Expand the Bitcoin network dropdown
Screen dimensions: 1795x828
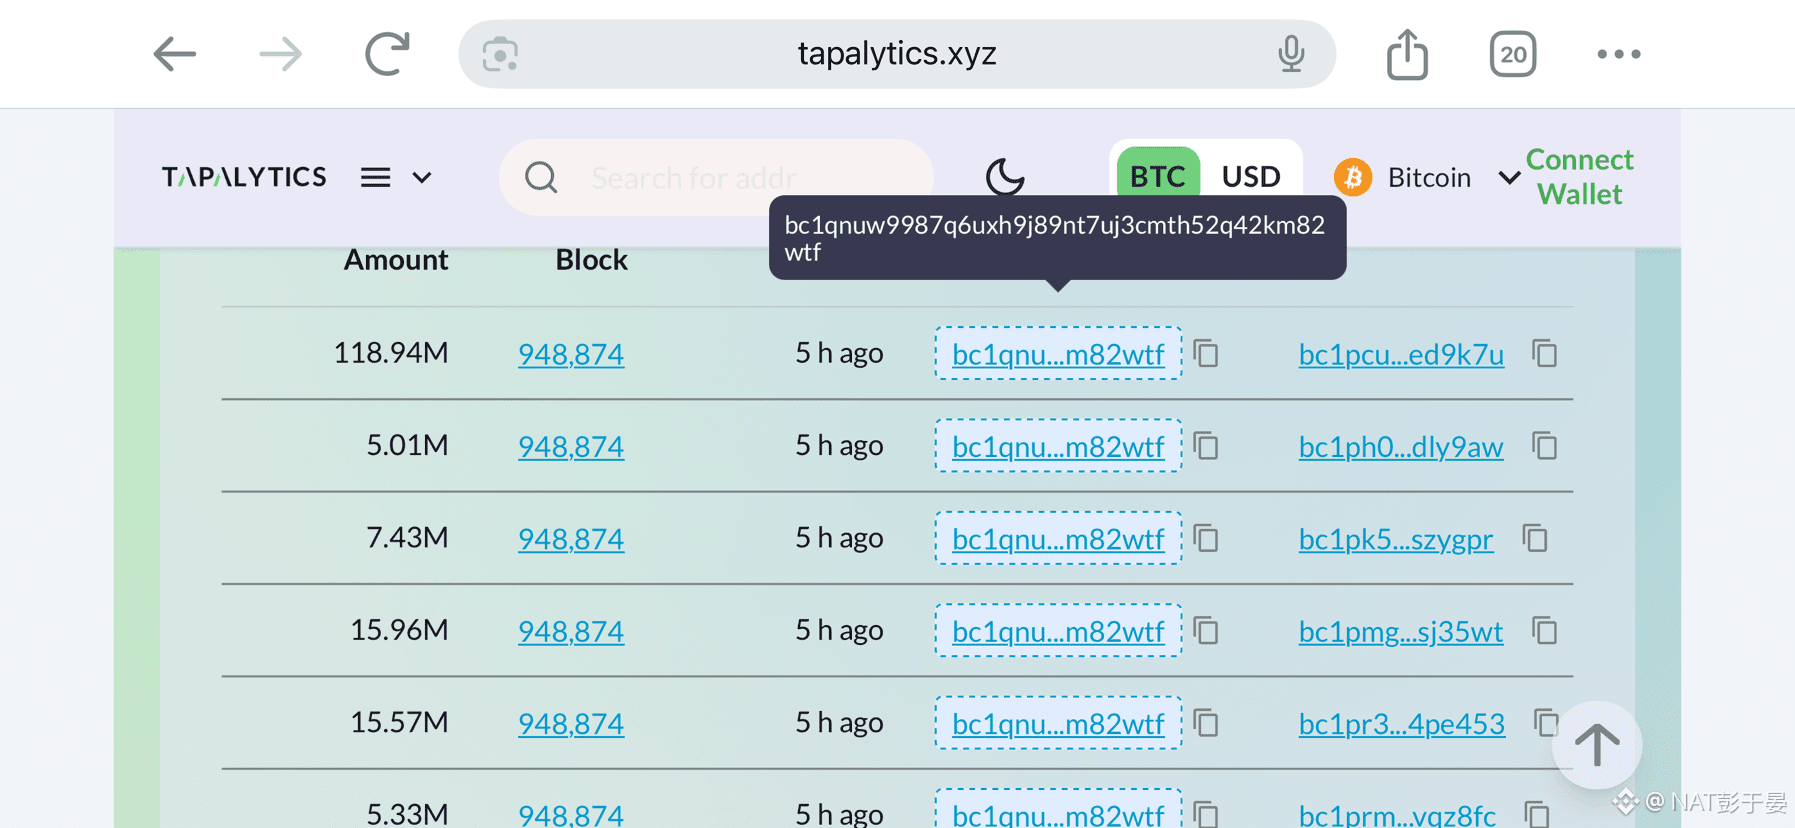pos(1509,178)
